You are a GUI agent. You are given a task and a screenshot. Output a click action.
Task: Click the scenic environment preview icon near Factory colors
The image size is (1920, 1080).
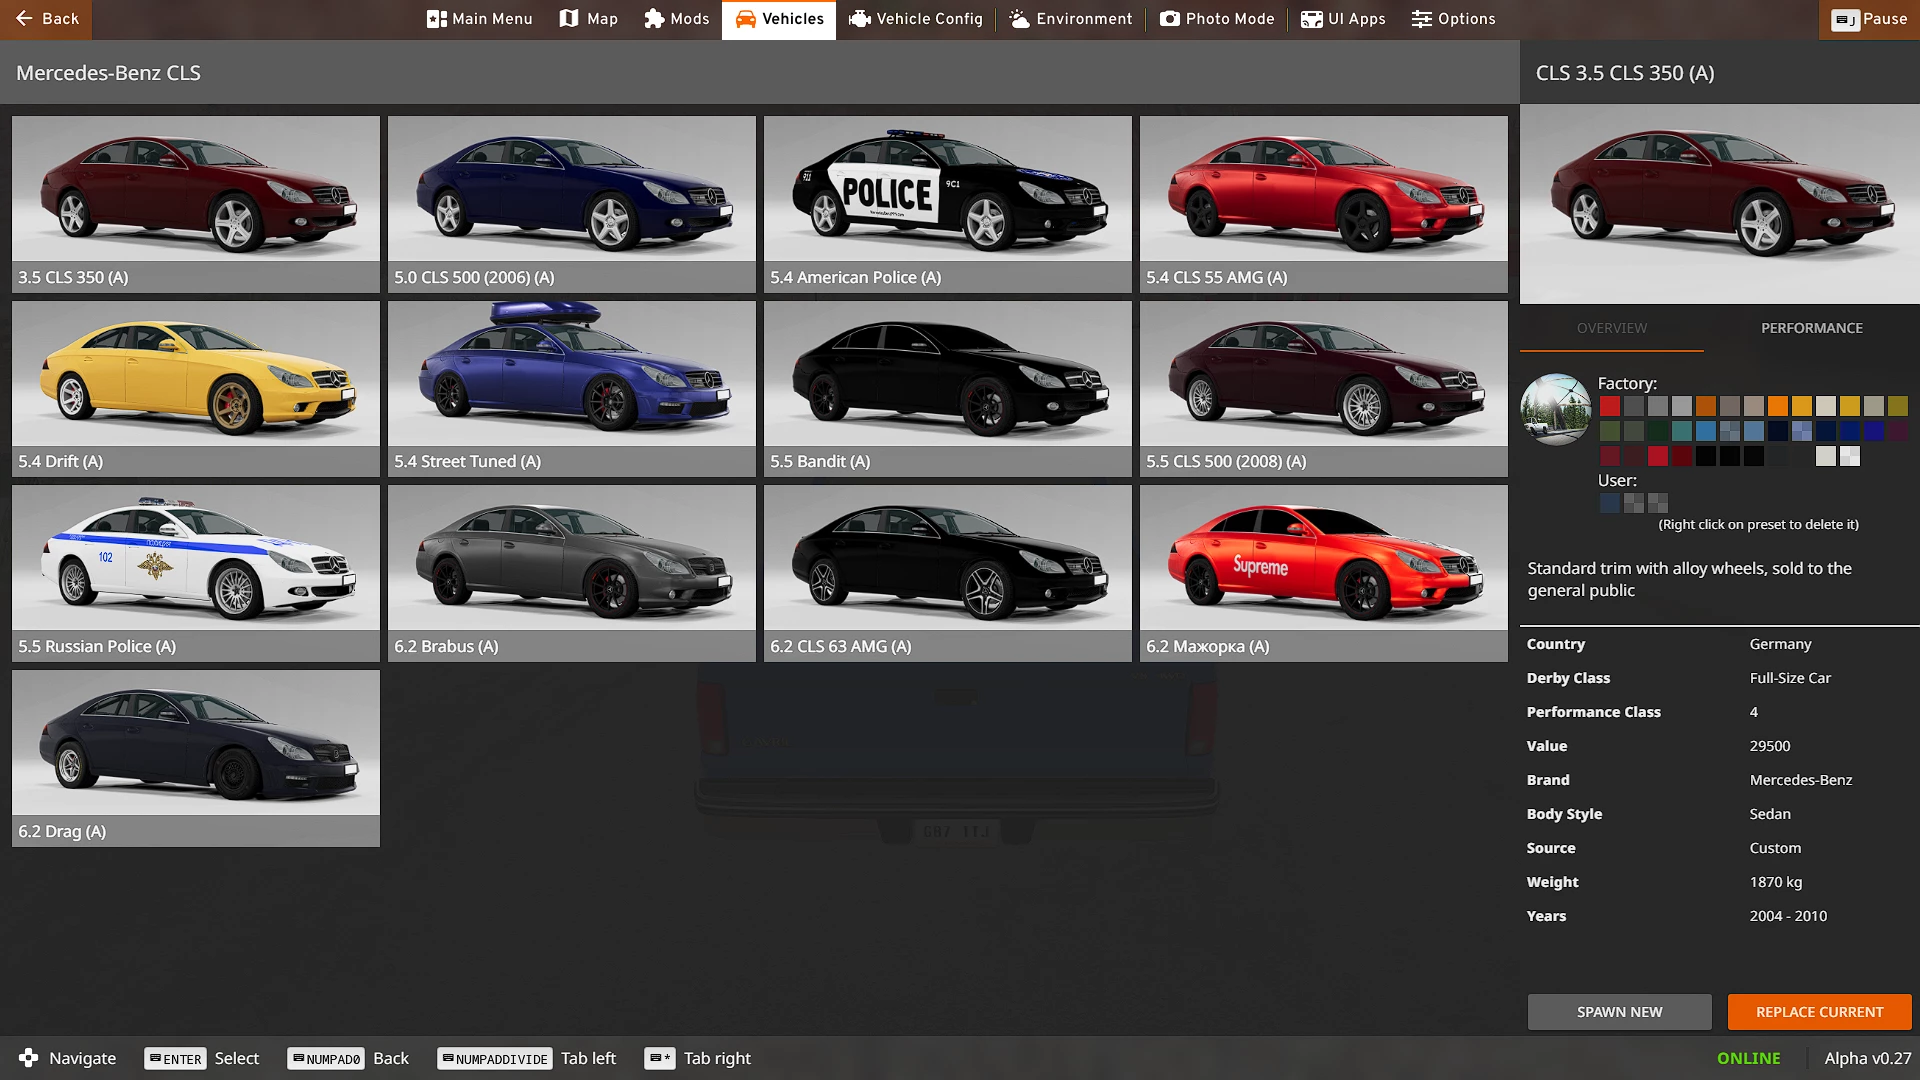coord(1556,408)
